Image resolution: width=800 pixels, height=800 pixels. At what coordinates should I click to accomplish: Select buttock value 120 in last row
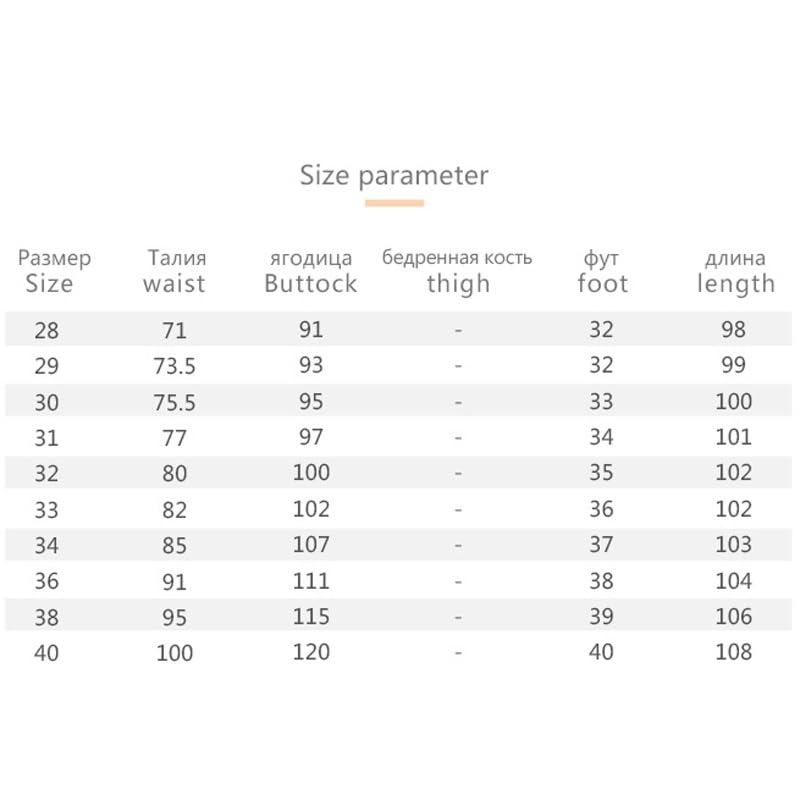click(311, 653)
